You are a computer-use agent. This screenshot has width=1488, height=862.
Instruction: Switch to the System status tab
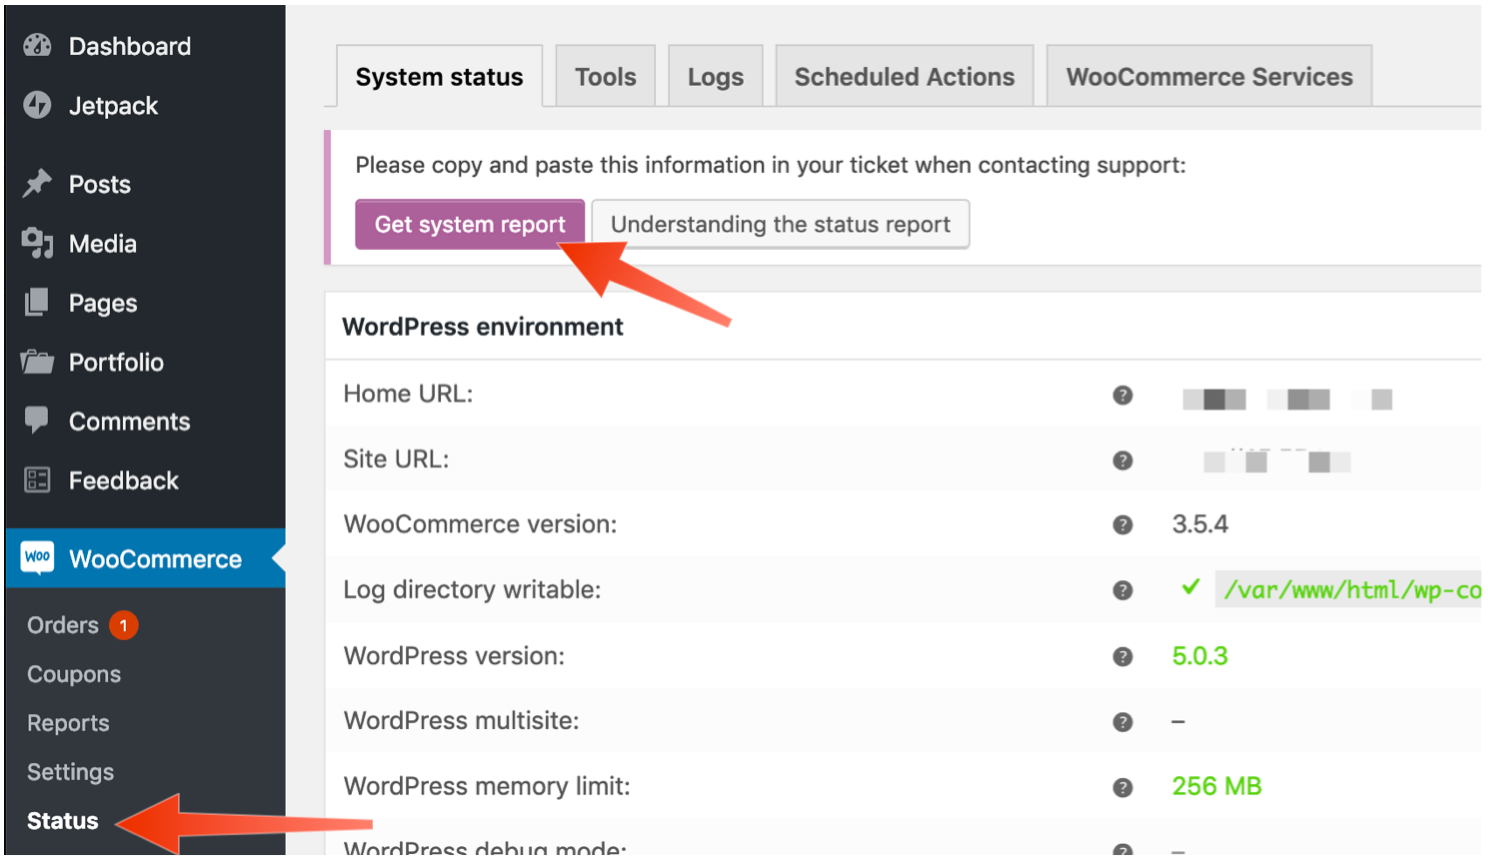point(439,76)
